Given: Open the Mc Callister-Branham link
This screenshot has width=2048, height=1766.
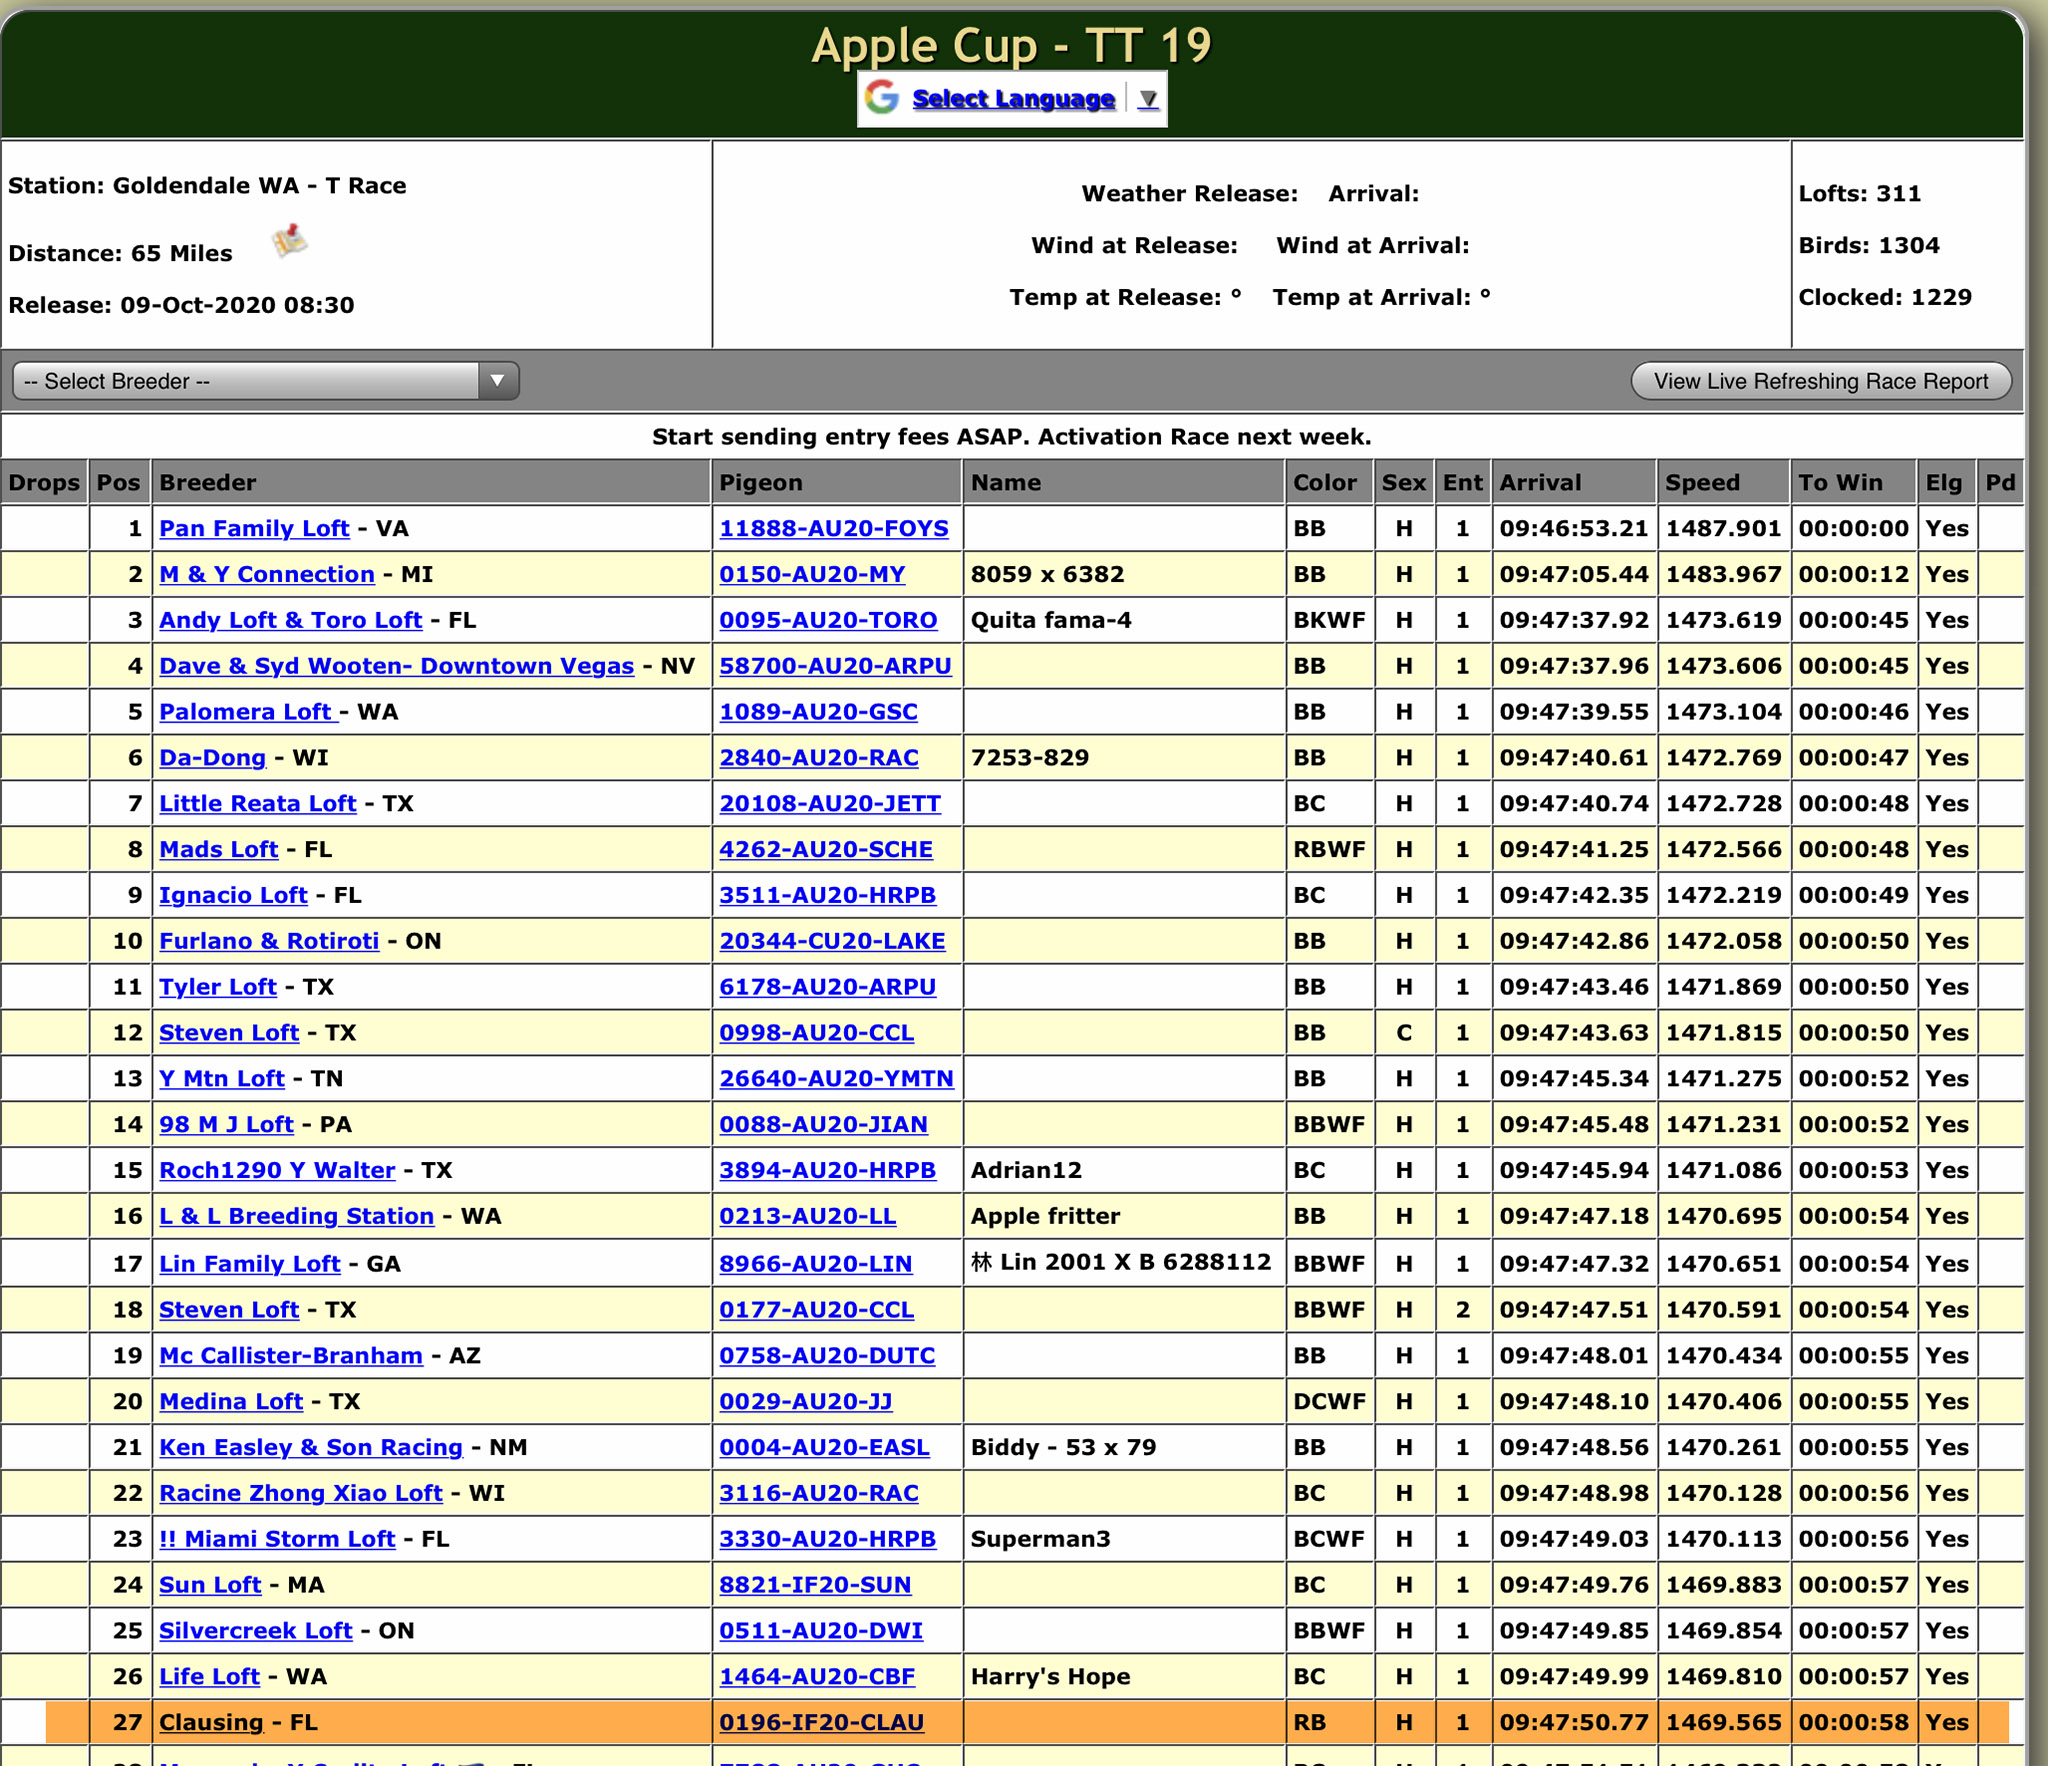Looking at the screenshot, I should 291,1357.
